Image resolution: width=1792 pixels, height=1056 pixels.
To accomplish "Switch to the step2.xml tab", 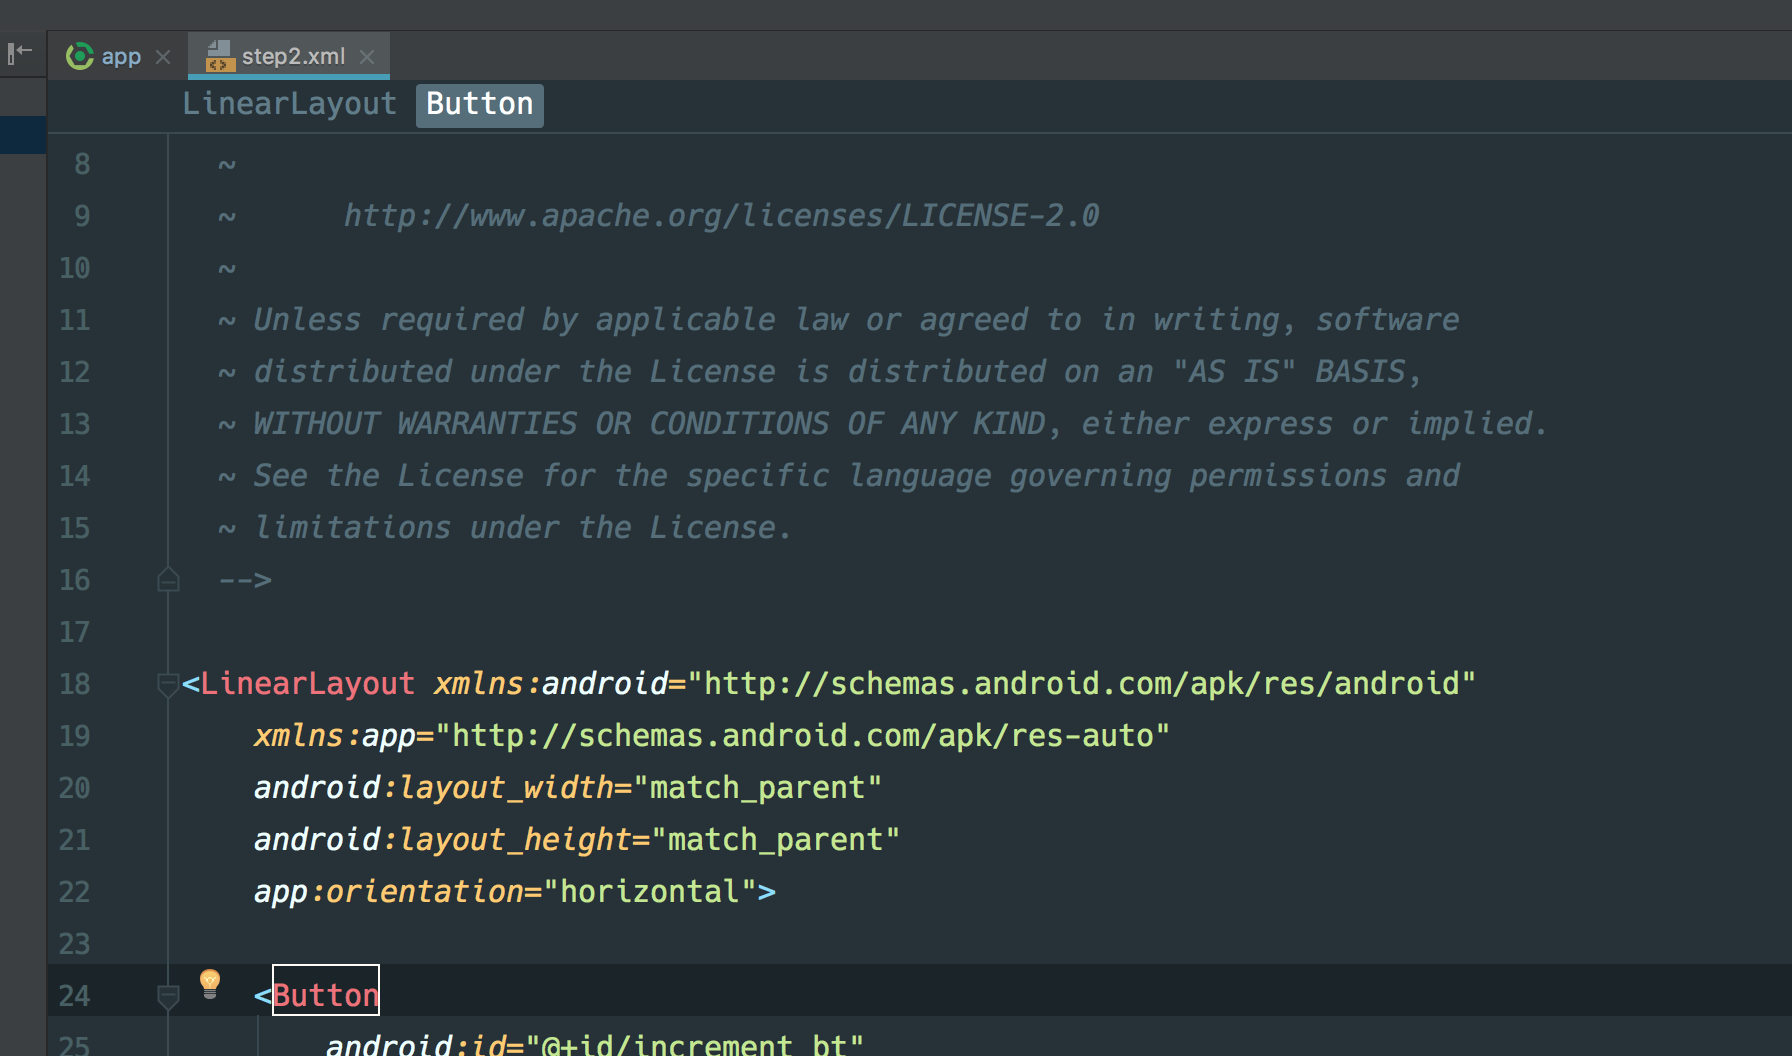I will coord(294,56).
